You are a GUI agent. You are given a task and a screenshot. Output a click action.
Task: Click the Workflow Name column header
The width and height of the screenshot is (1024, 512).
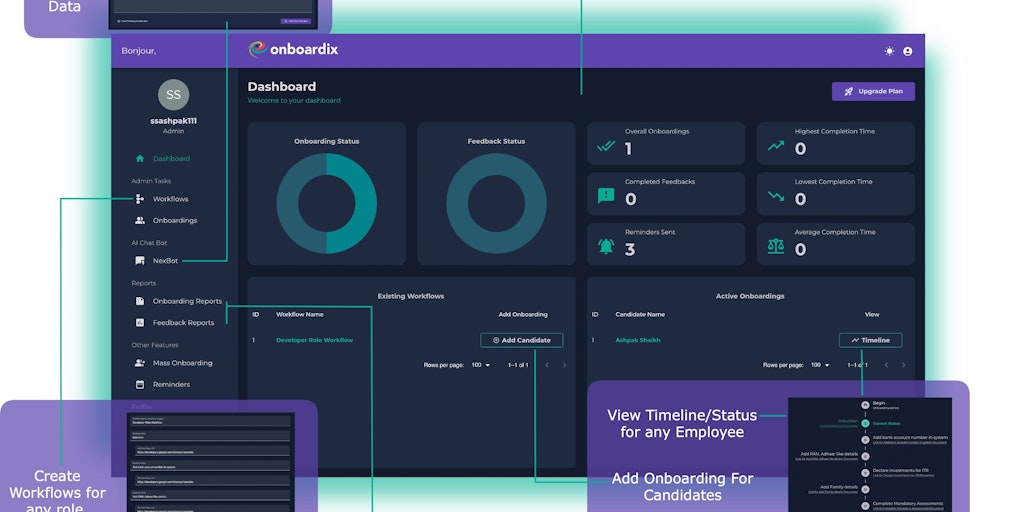(x=299, y=314)
